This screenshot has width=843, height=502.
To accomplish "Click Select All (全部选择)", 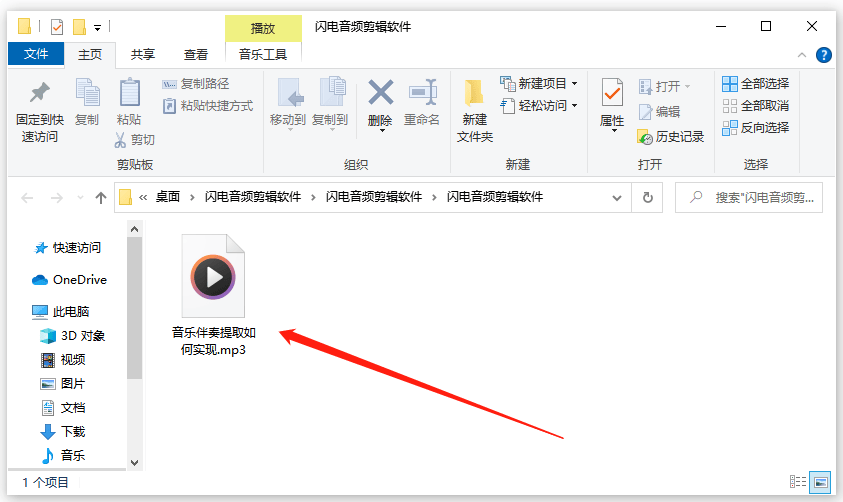I will (x=755, y=84).
